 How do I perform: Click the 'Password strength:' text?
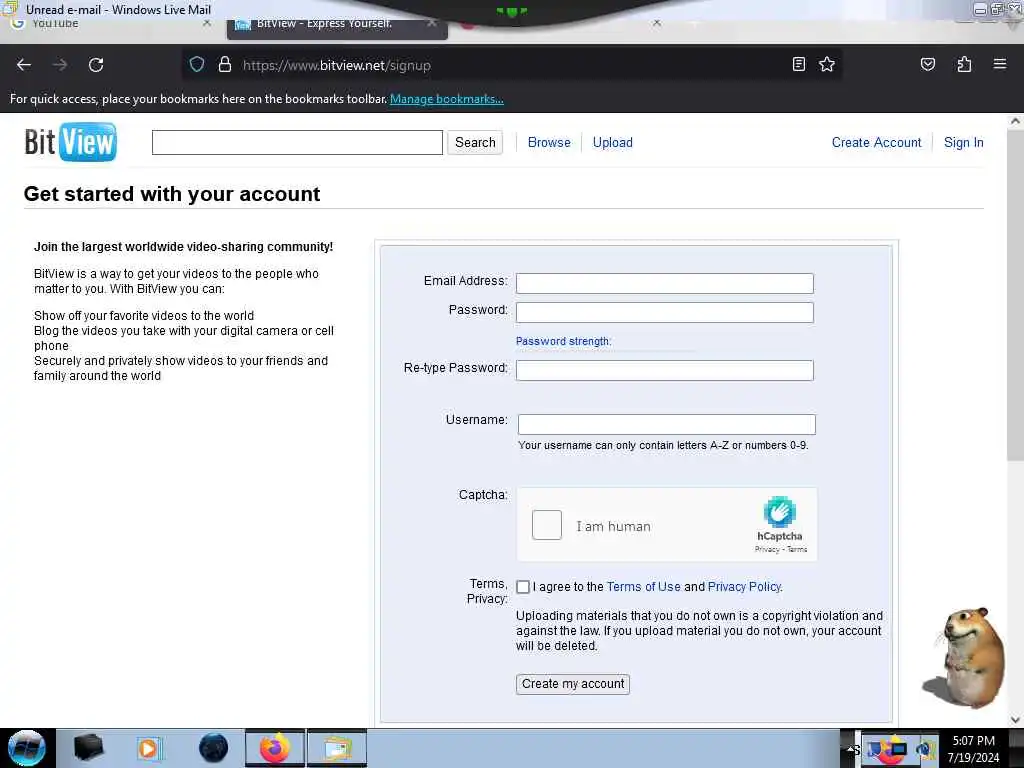pos(563,341)
